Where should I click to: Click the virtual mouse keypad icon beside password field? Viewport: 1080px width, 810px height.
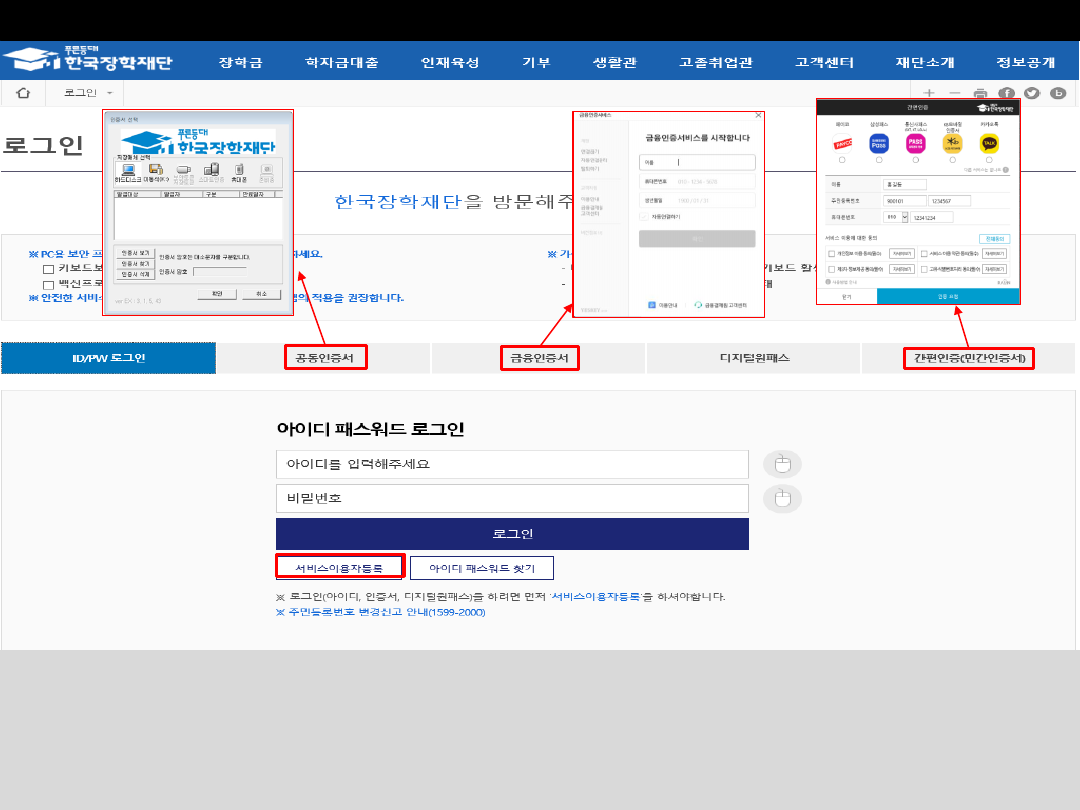[782, 498]
